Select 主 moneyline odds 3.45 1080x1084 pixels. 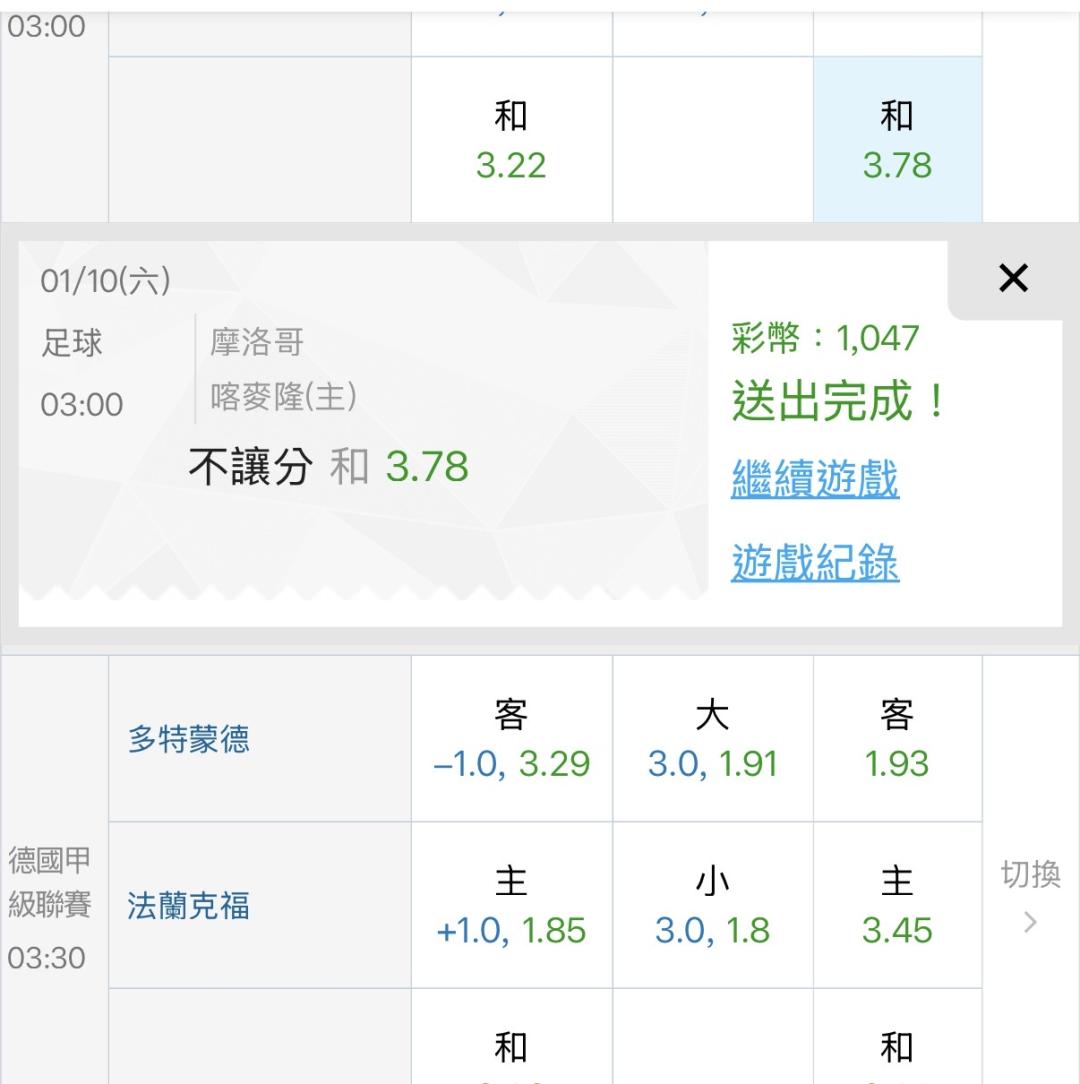click(x=897, y=906)
